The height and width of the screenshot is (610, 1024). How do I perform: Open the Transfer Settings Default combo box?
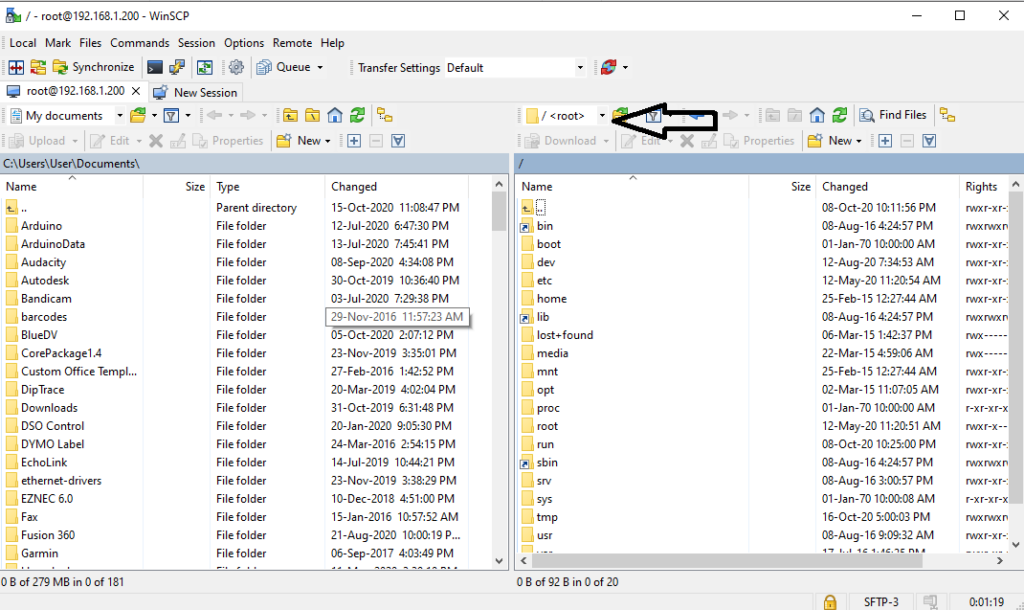pyautogui.click(x=515, y=67)
